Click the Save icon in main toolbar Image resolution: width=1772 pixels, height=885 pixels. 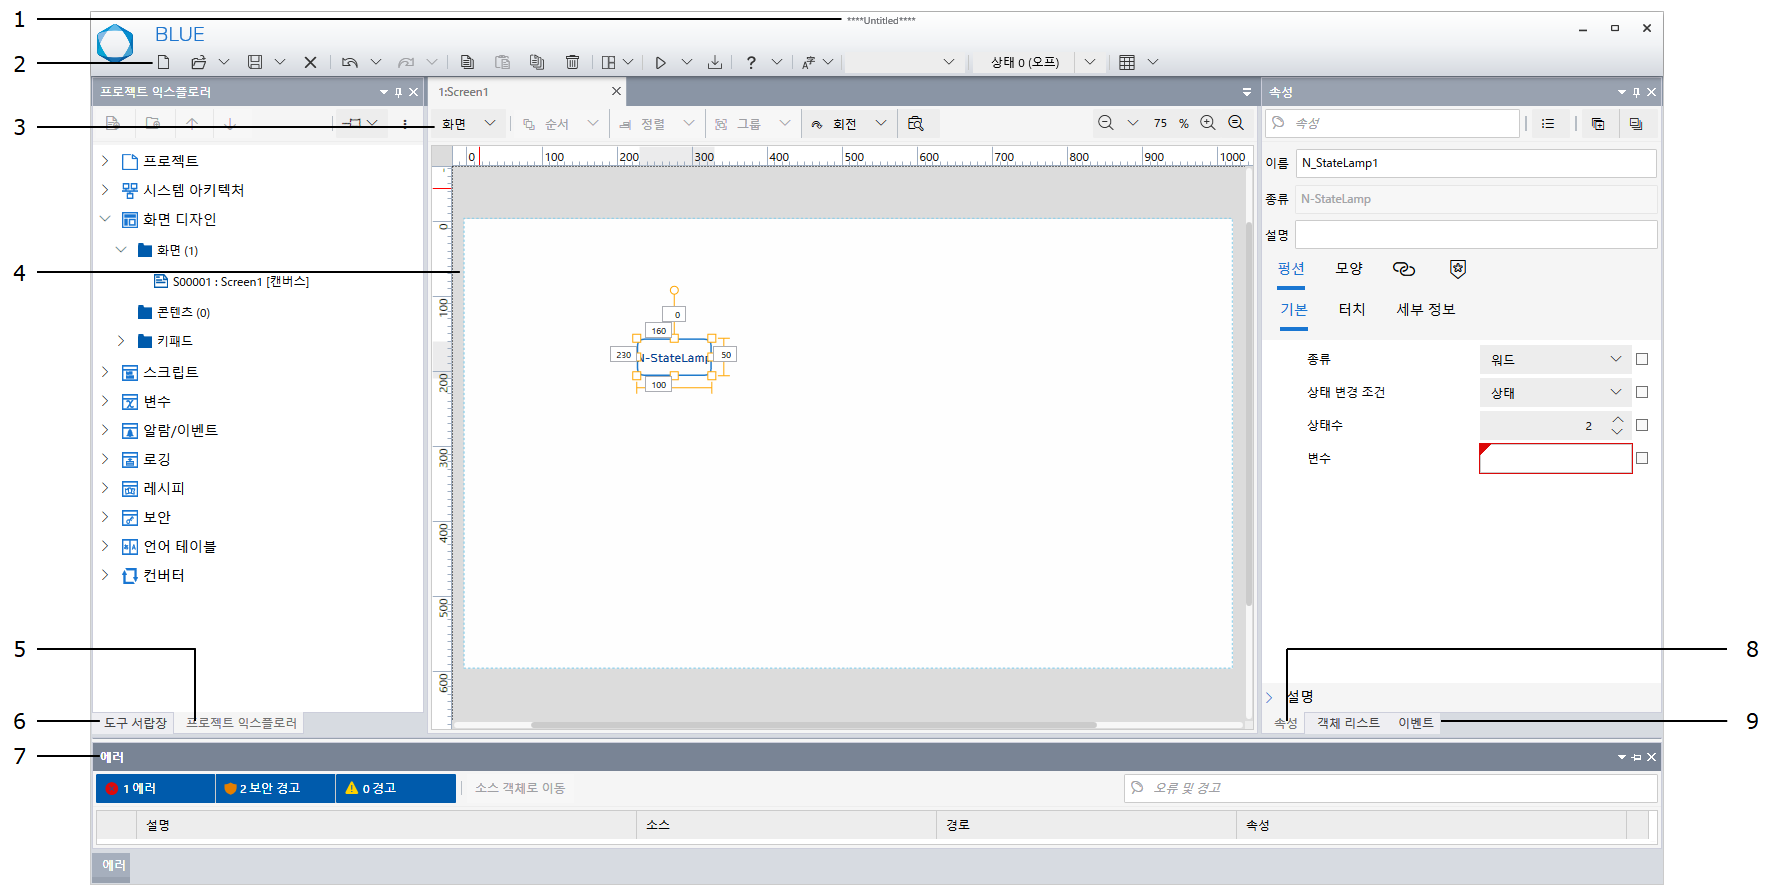(x=255, y=62)
